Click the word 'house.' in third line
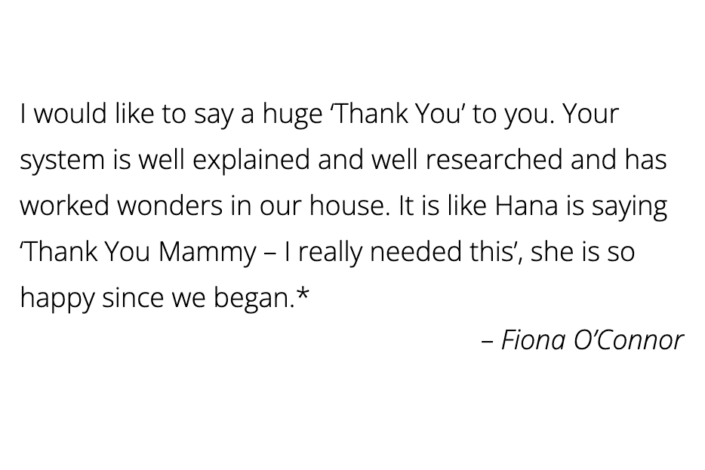Image resolution: width=705 pixels, height=470 pixels. tap(350, 206)
